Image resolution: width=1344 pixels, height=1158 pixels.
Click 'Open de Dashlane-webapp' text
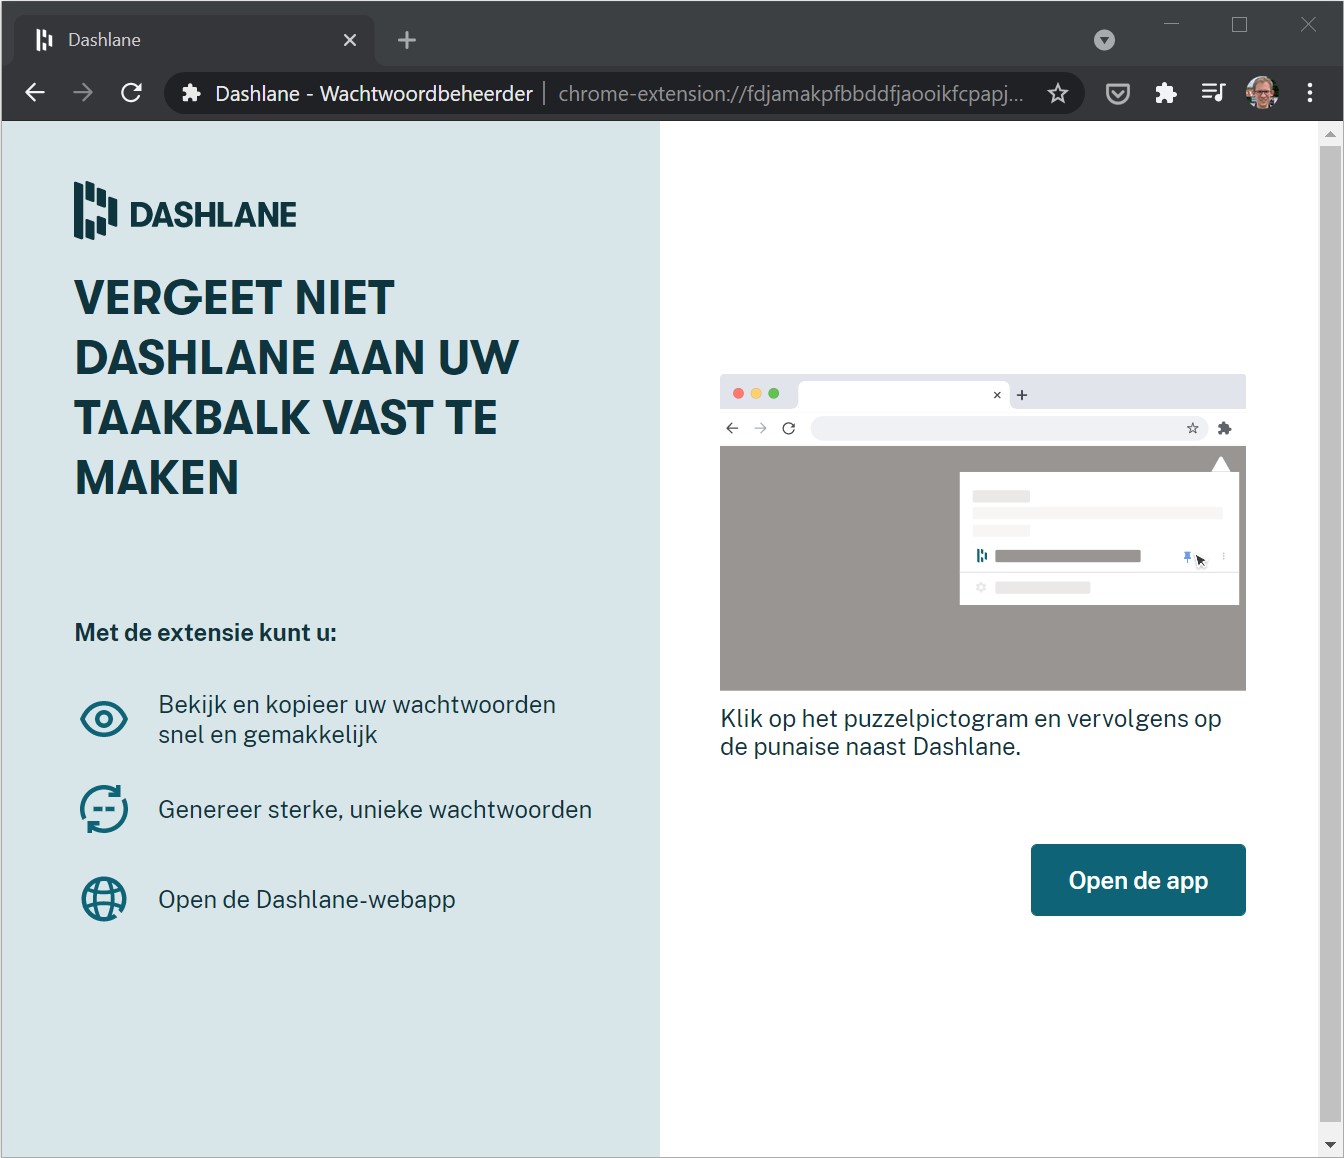point(307,899)
